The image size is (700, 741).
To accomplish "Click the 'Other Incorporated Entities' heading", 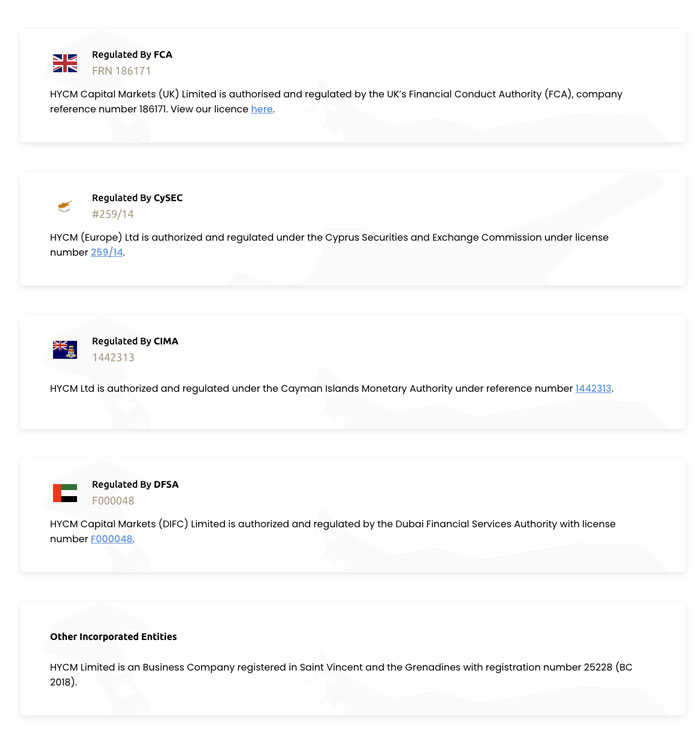I will pos(113,637).
